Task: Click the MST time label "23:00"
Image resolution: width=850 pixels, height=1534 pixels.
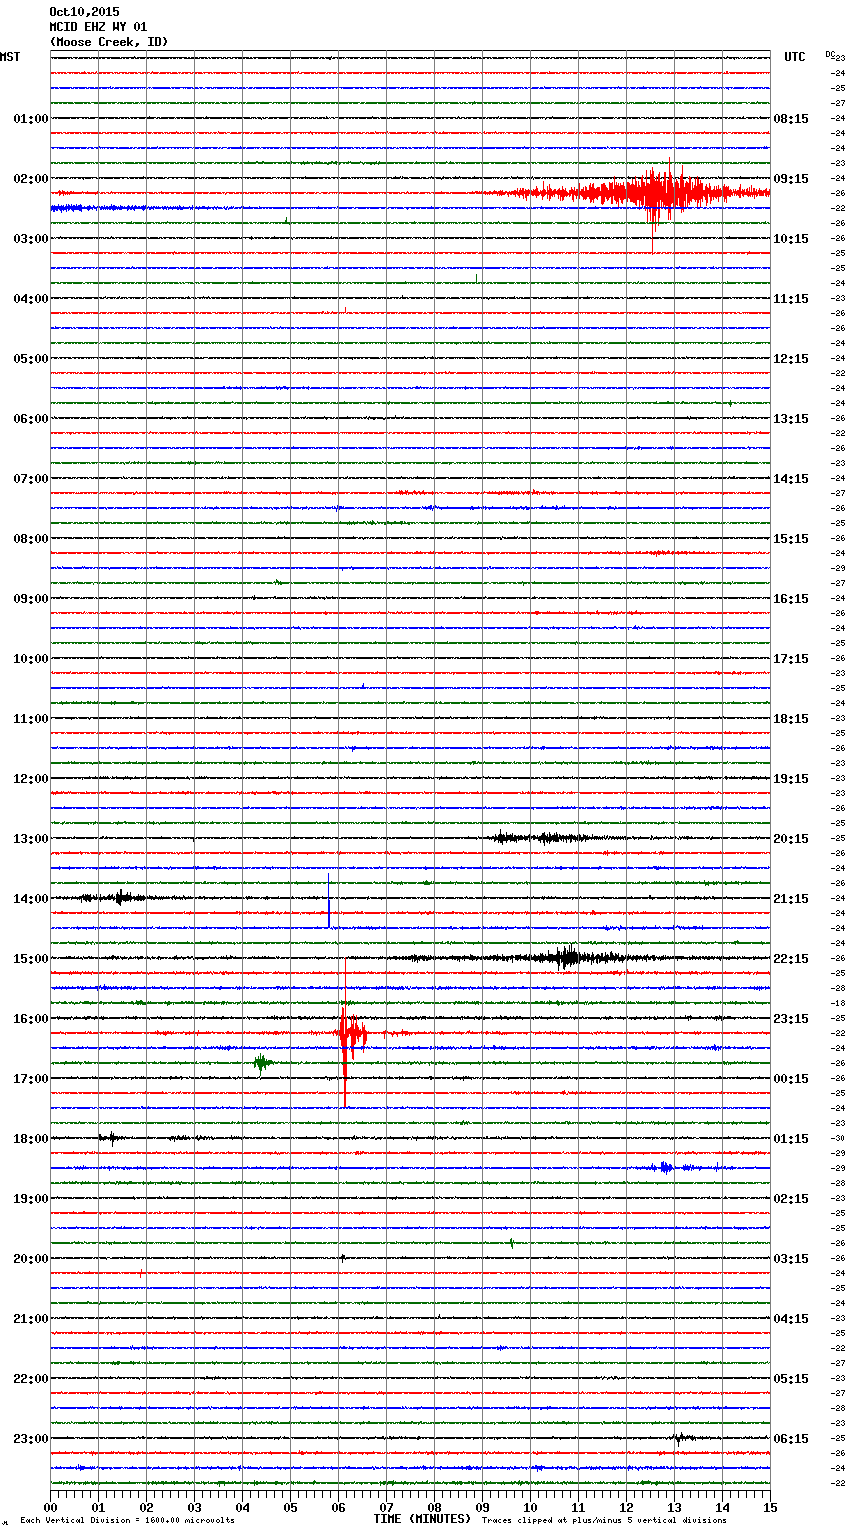Action: pyautogui.click(x=31, y=1438)
